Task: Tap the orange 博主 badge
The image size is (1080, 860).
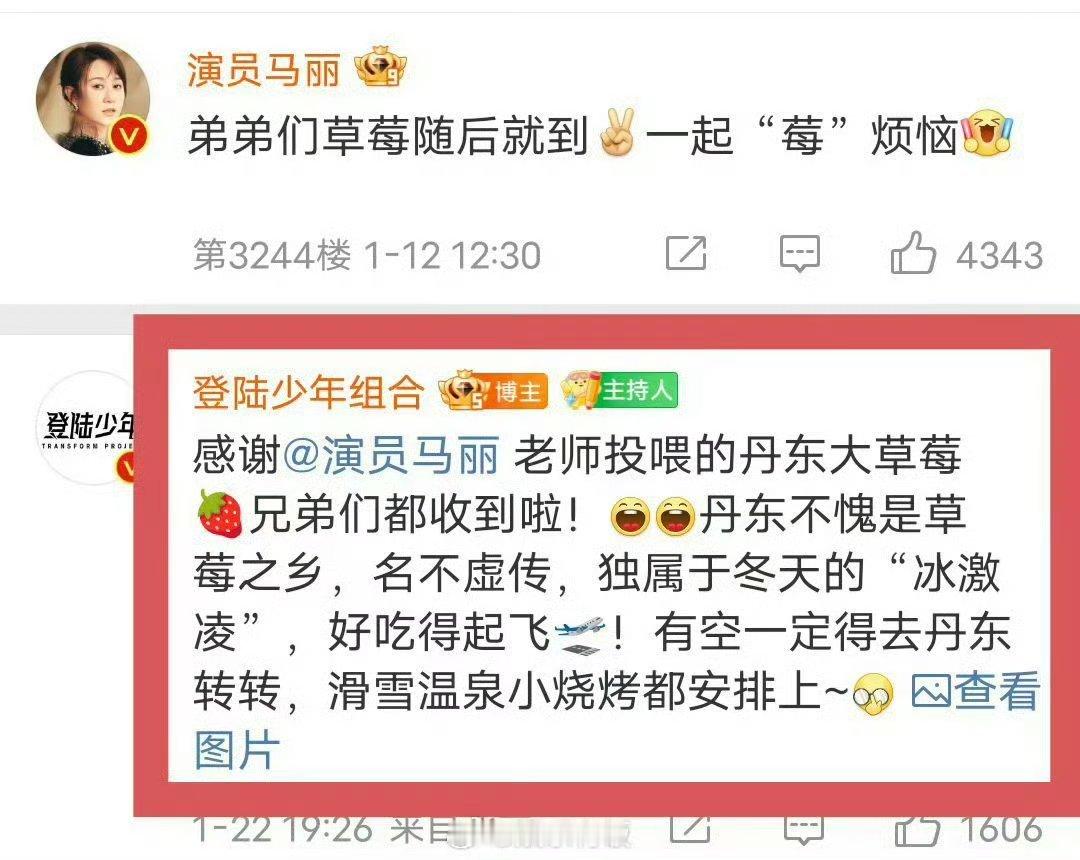Action: tap(494, 390)
